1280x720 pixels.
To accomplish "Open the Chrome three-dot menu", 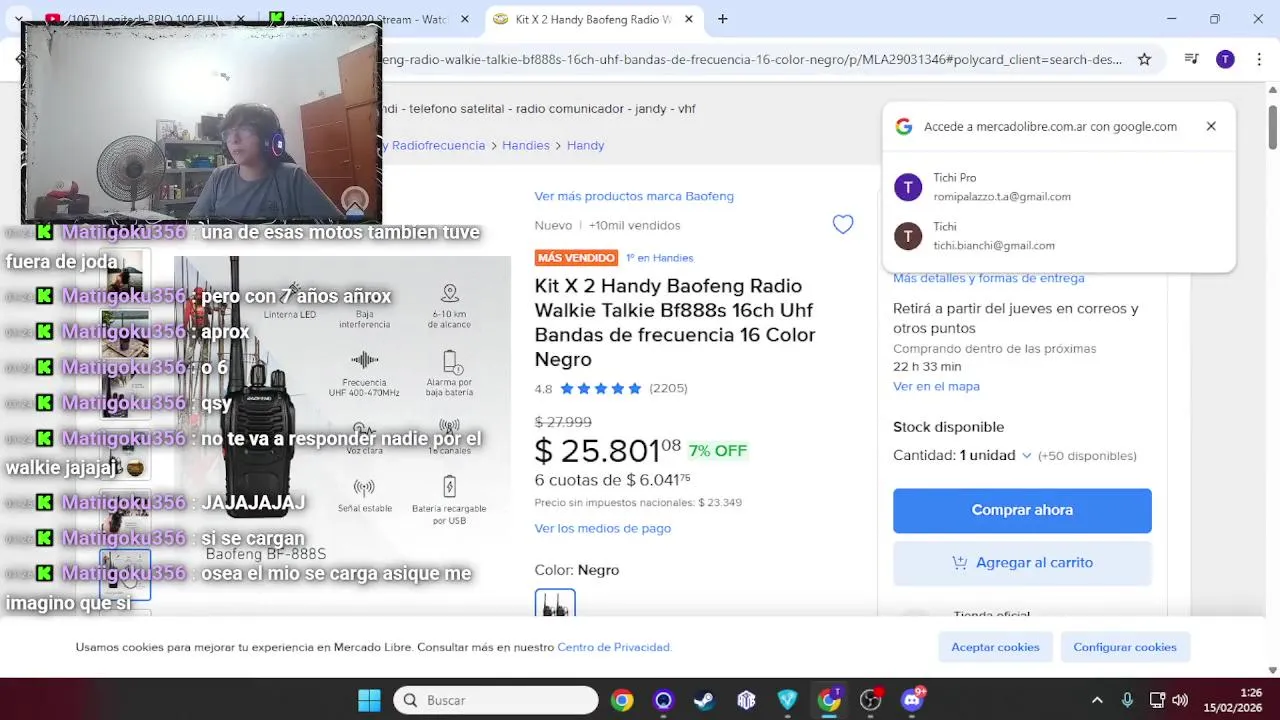I will coord(1258,59).
